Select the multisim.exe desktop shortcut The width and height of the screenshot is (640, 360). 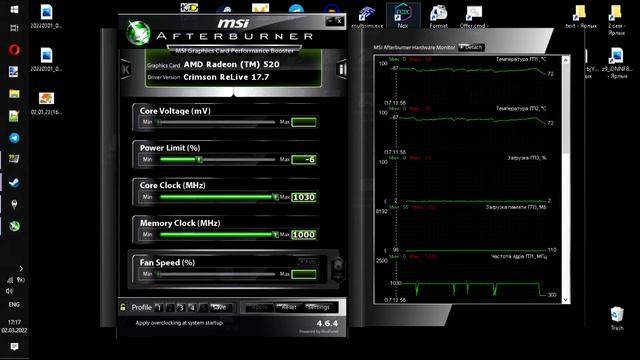pyautogui.click(x=367, y=16)
